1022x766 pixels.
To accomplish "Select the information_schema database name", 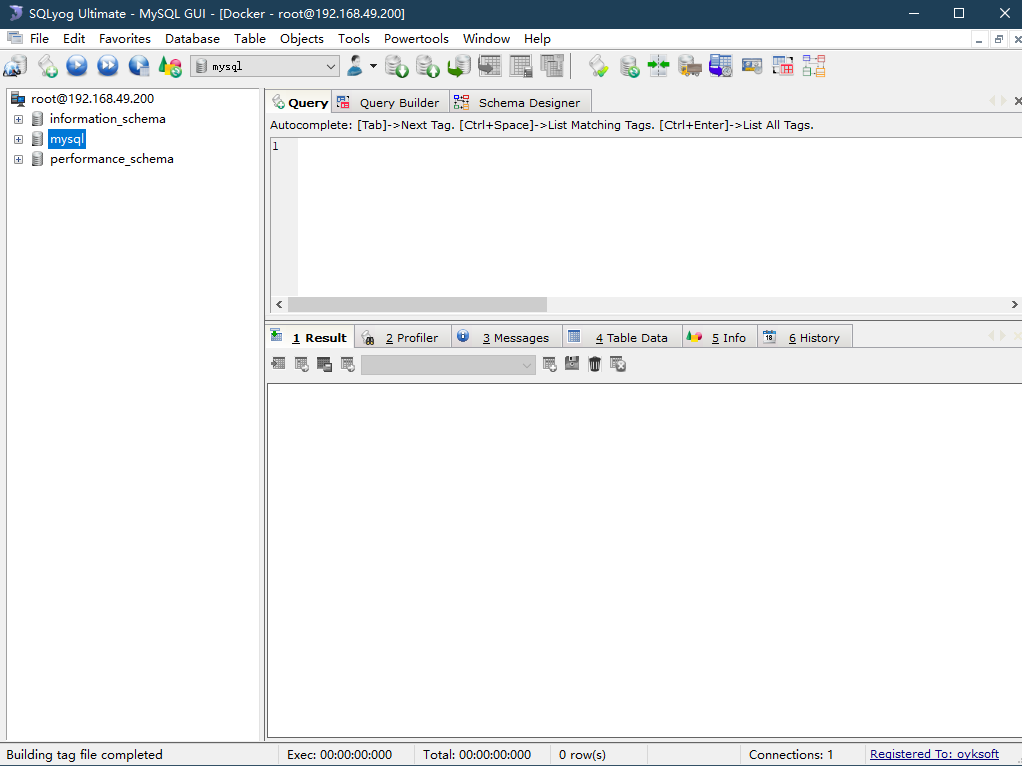I will point(108,119).
